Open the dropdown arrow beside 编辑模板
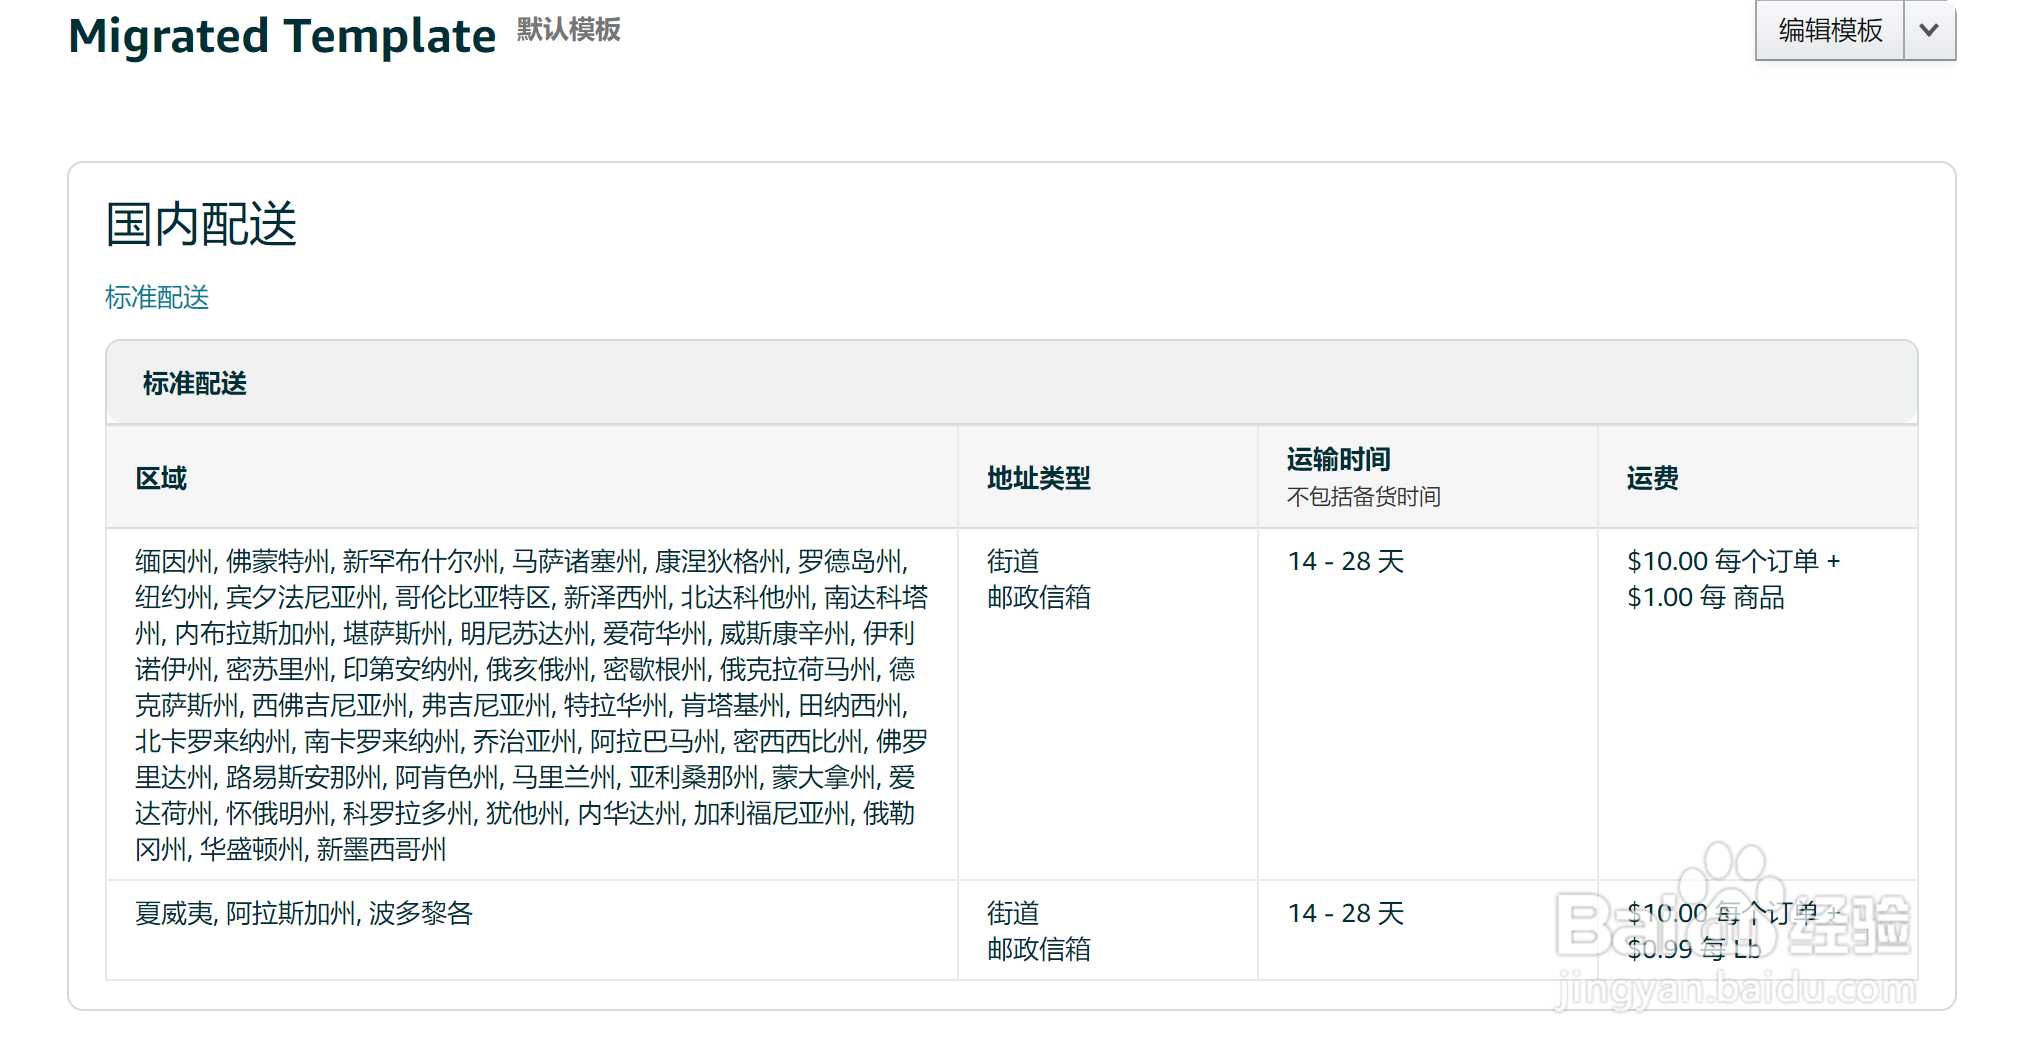Image resolution: width=2026 pixels, height=1058 pixels. (x=1929, y=30)
